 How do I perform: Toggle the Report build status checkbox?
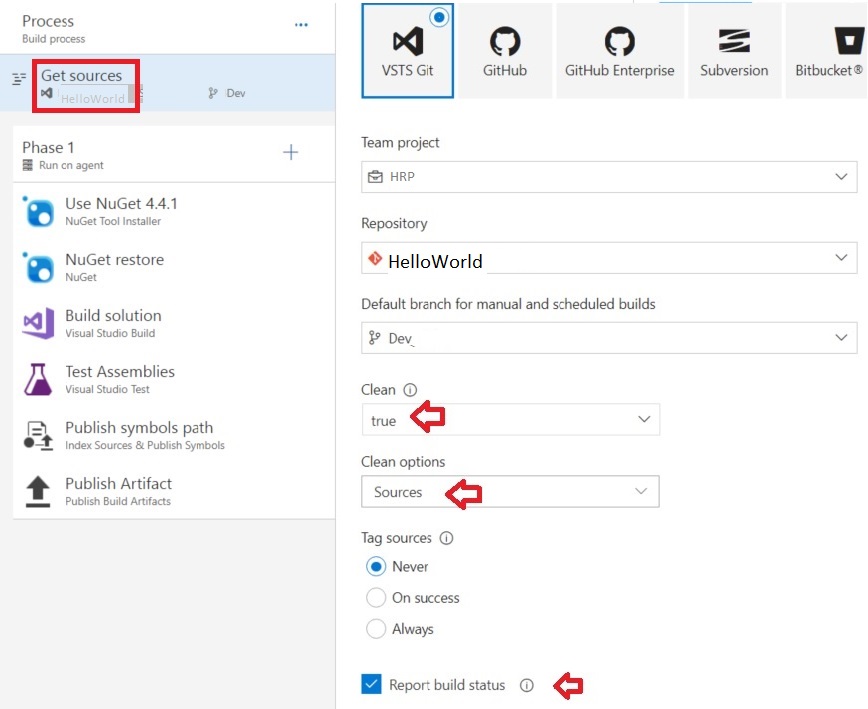pos(371,685)
